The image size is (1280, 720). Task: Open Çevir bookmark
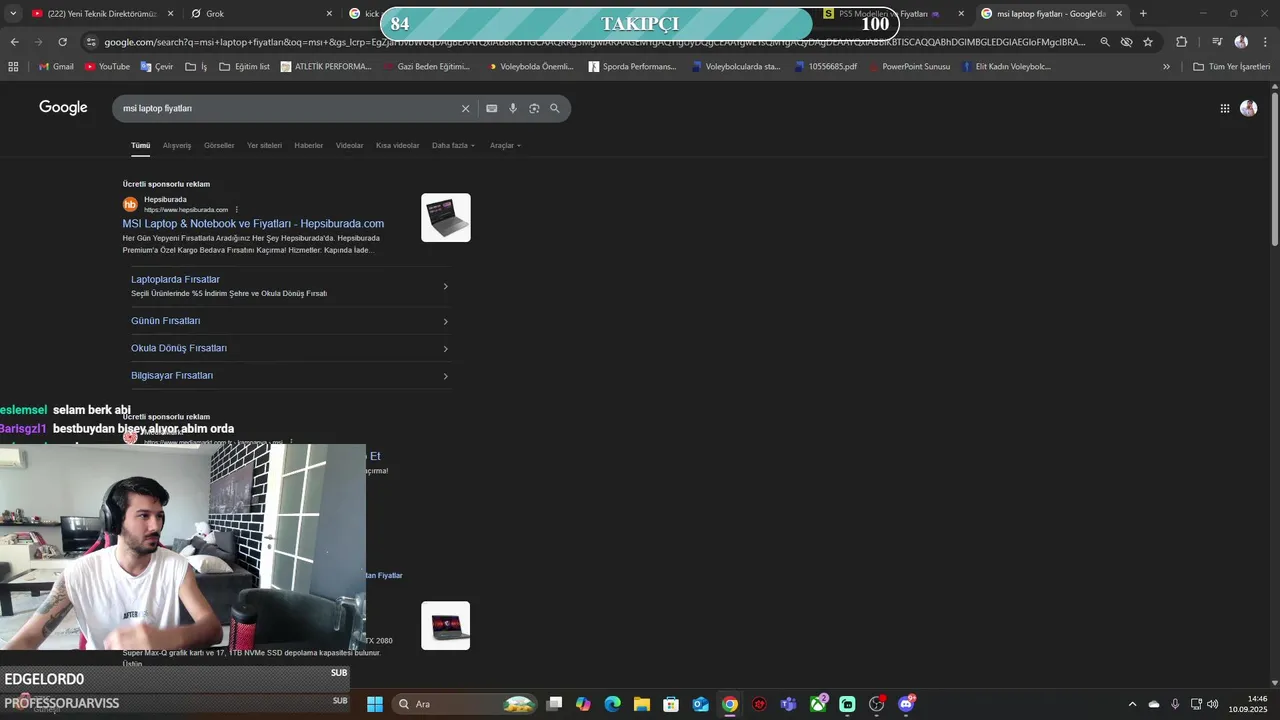pyautogui.click(x=157, y=66)
